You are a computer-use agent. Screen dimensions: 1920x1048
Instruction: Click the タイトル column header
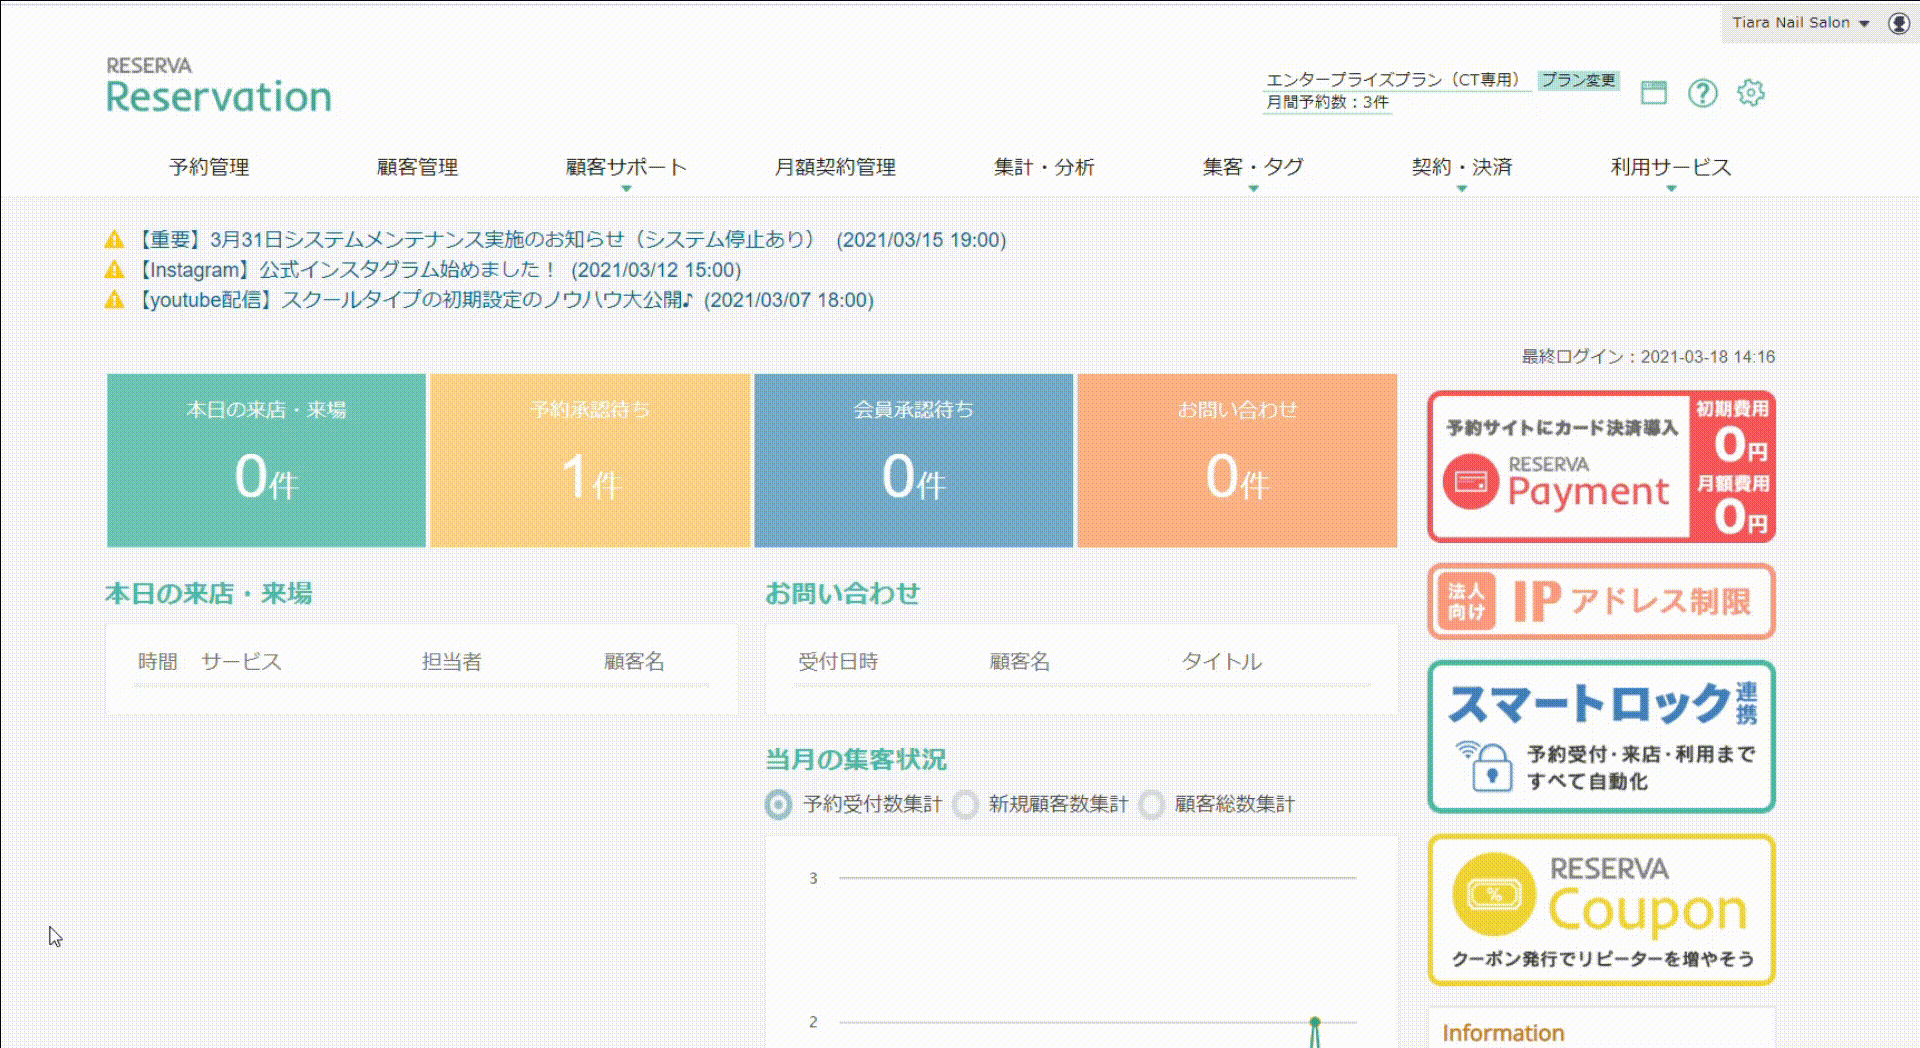1221,661
